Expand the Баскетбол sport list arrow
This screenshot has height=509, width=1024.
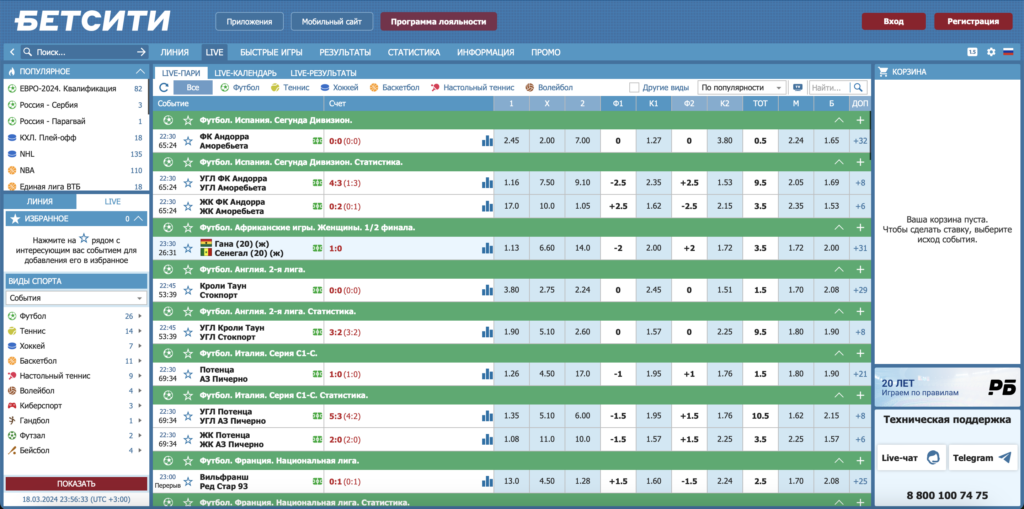(x=140, y=361)
